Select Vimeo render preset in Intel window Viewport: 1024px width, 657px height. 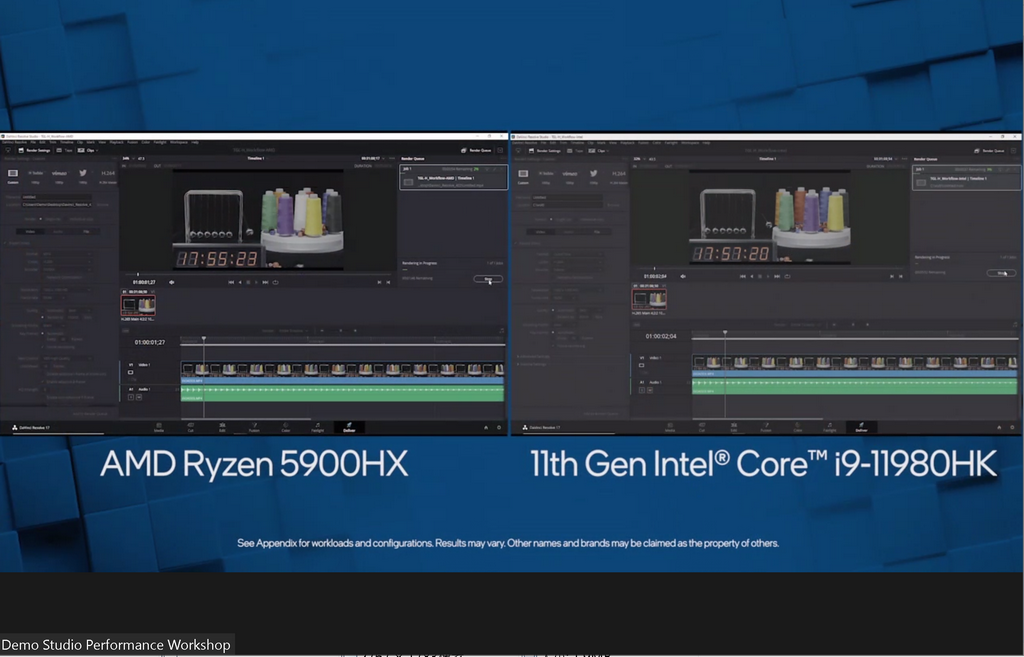(569, 177)
